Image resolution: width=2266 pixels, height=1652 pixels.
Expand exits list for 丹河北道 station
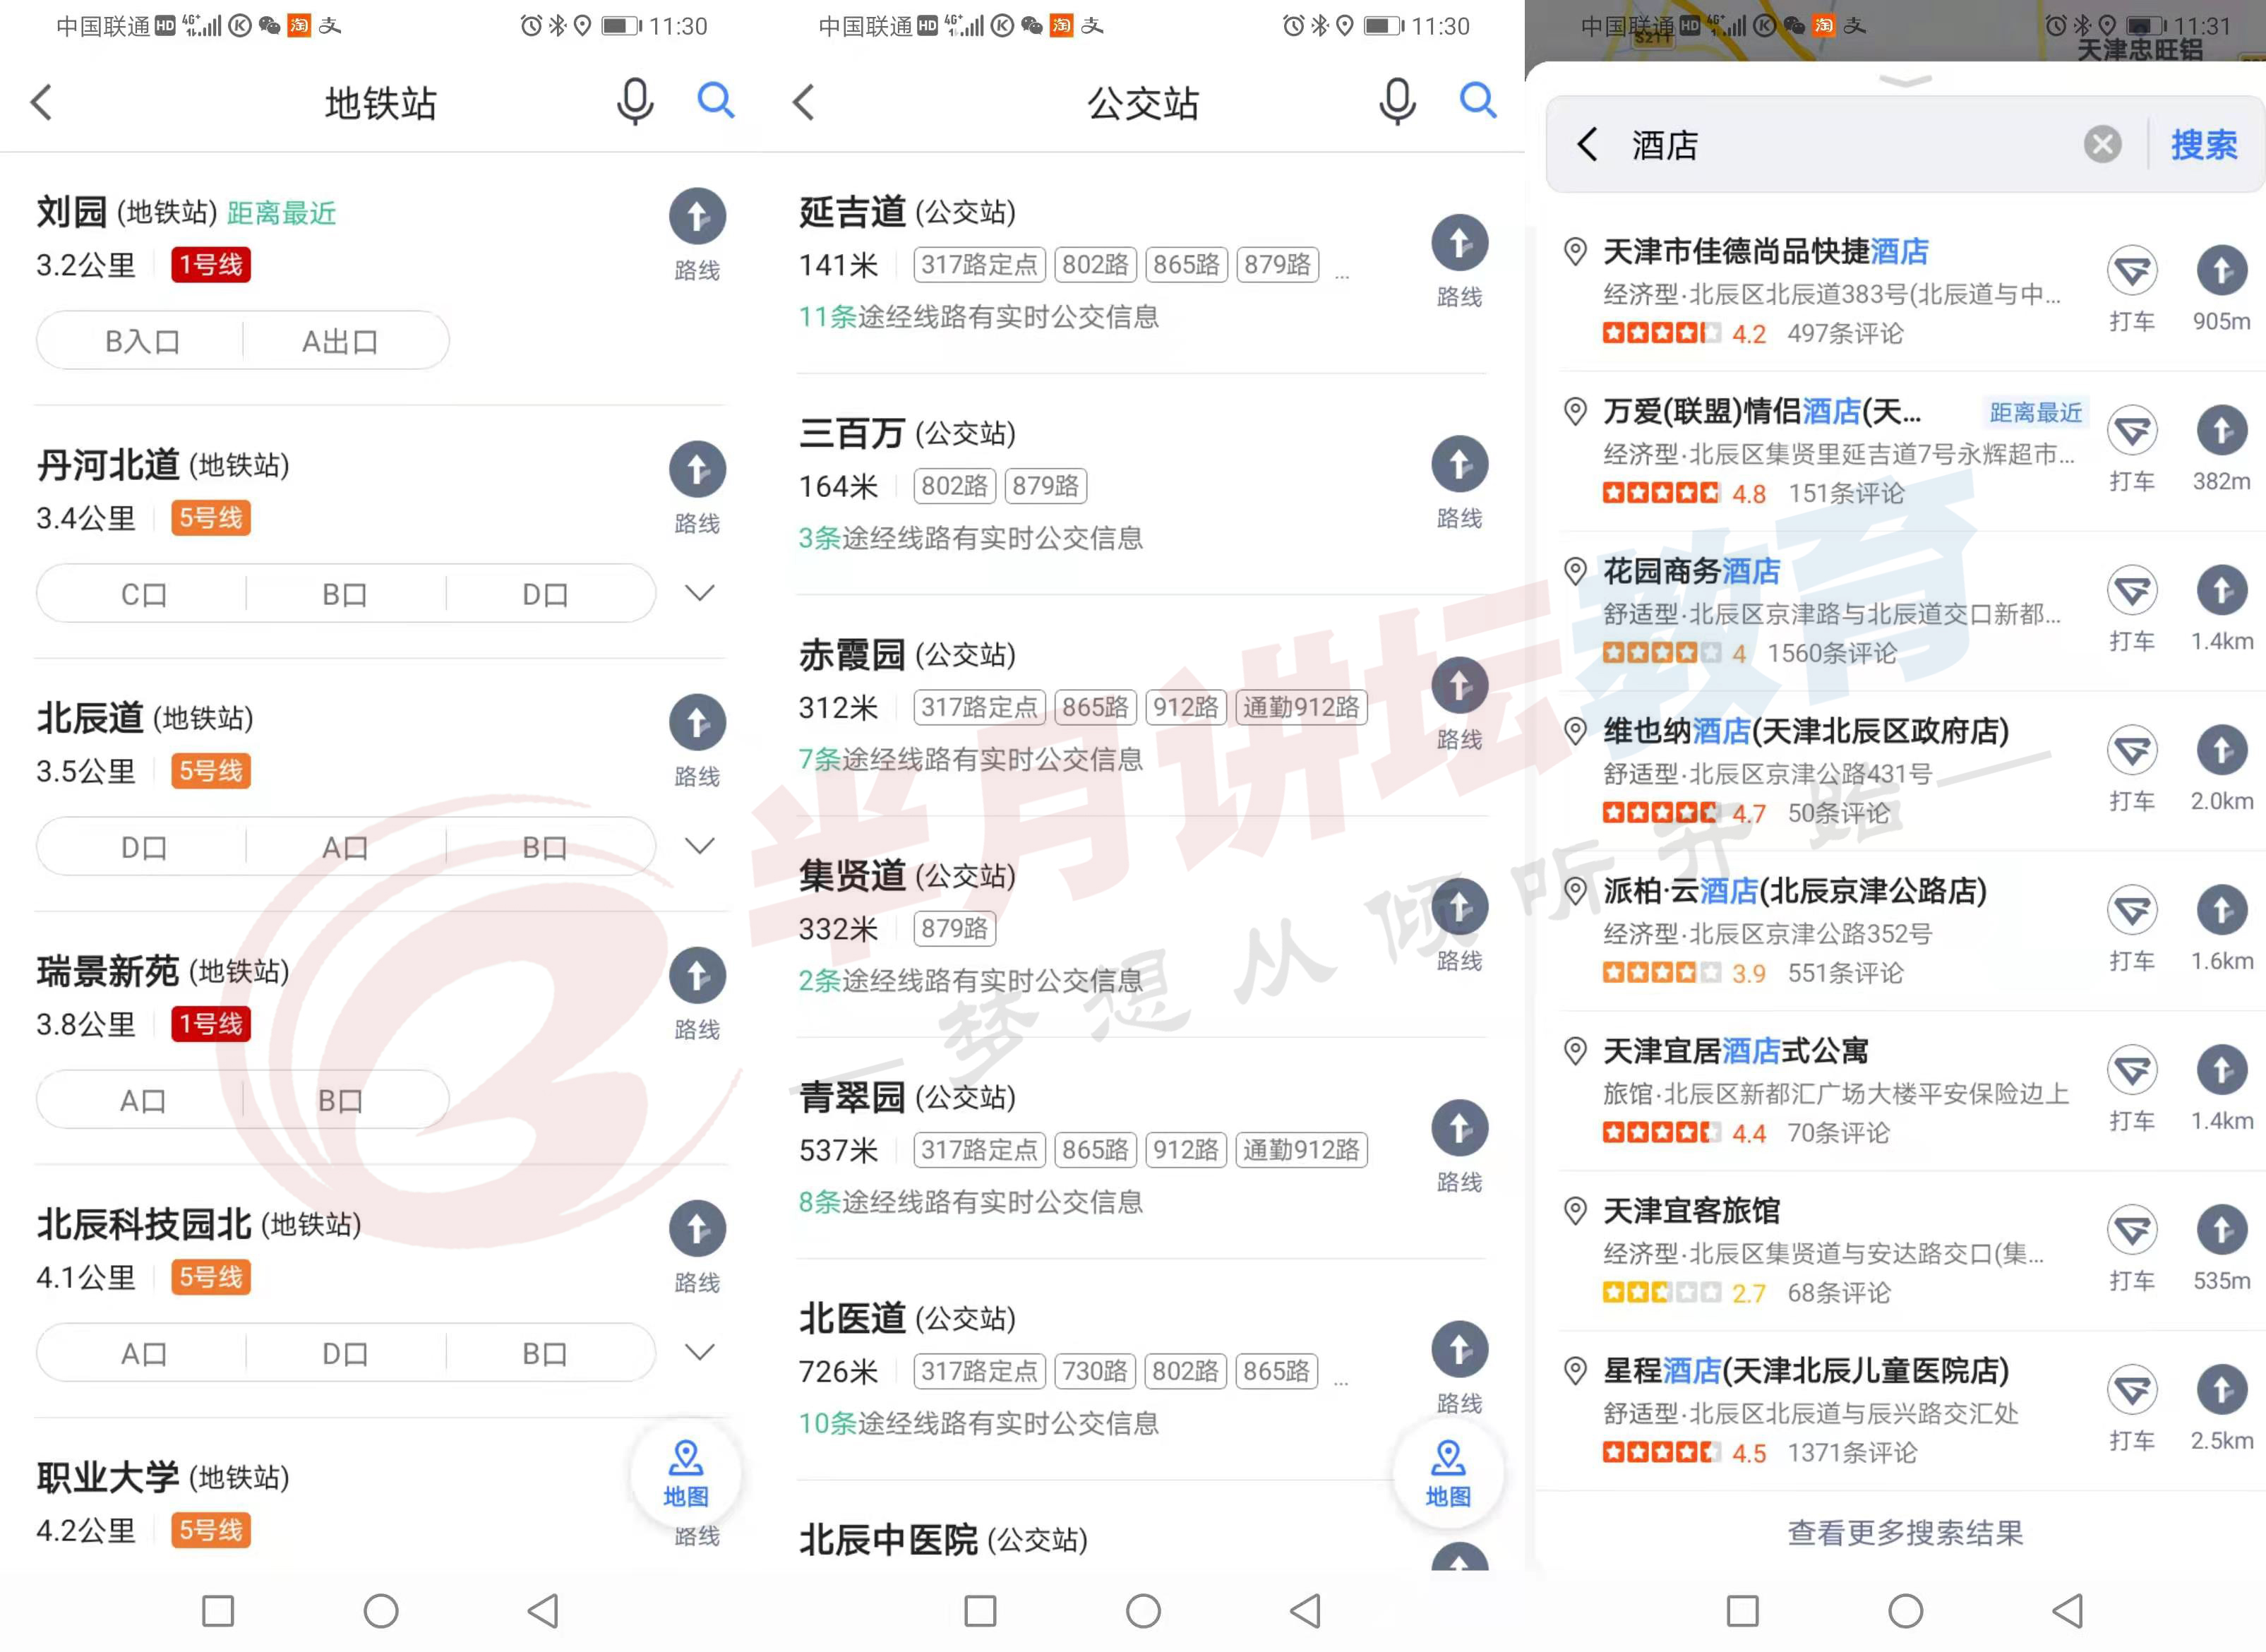tap(699, 593)
